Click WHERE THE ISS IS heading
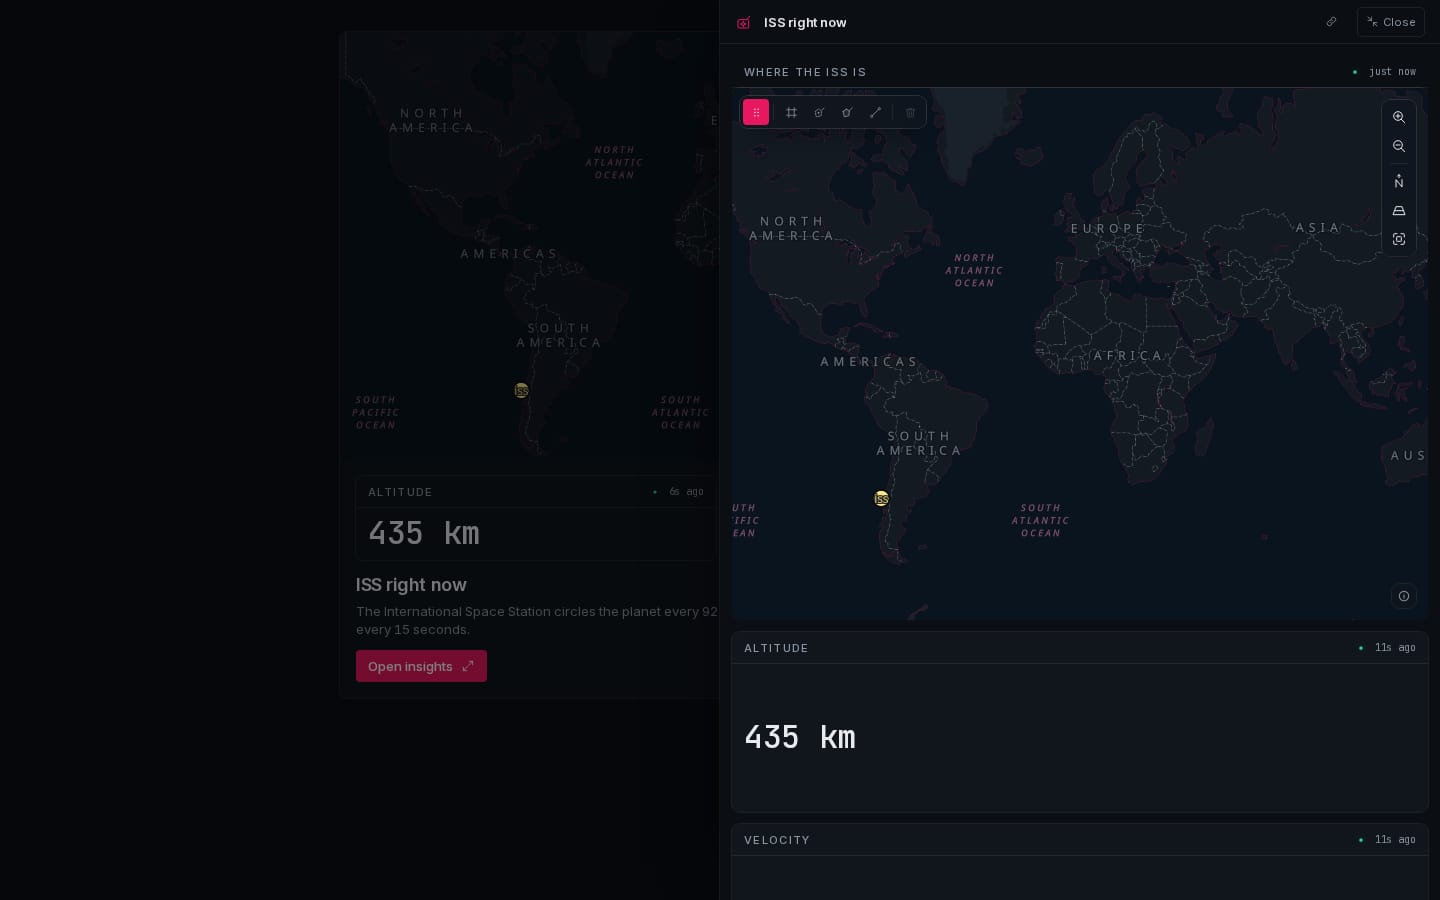 pyautogui.click(x=805, y=72)
